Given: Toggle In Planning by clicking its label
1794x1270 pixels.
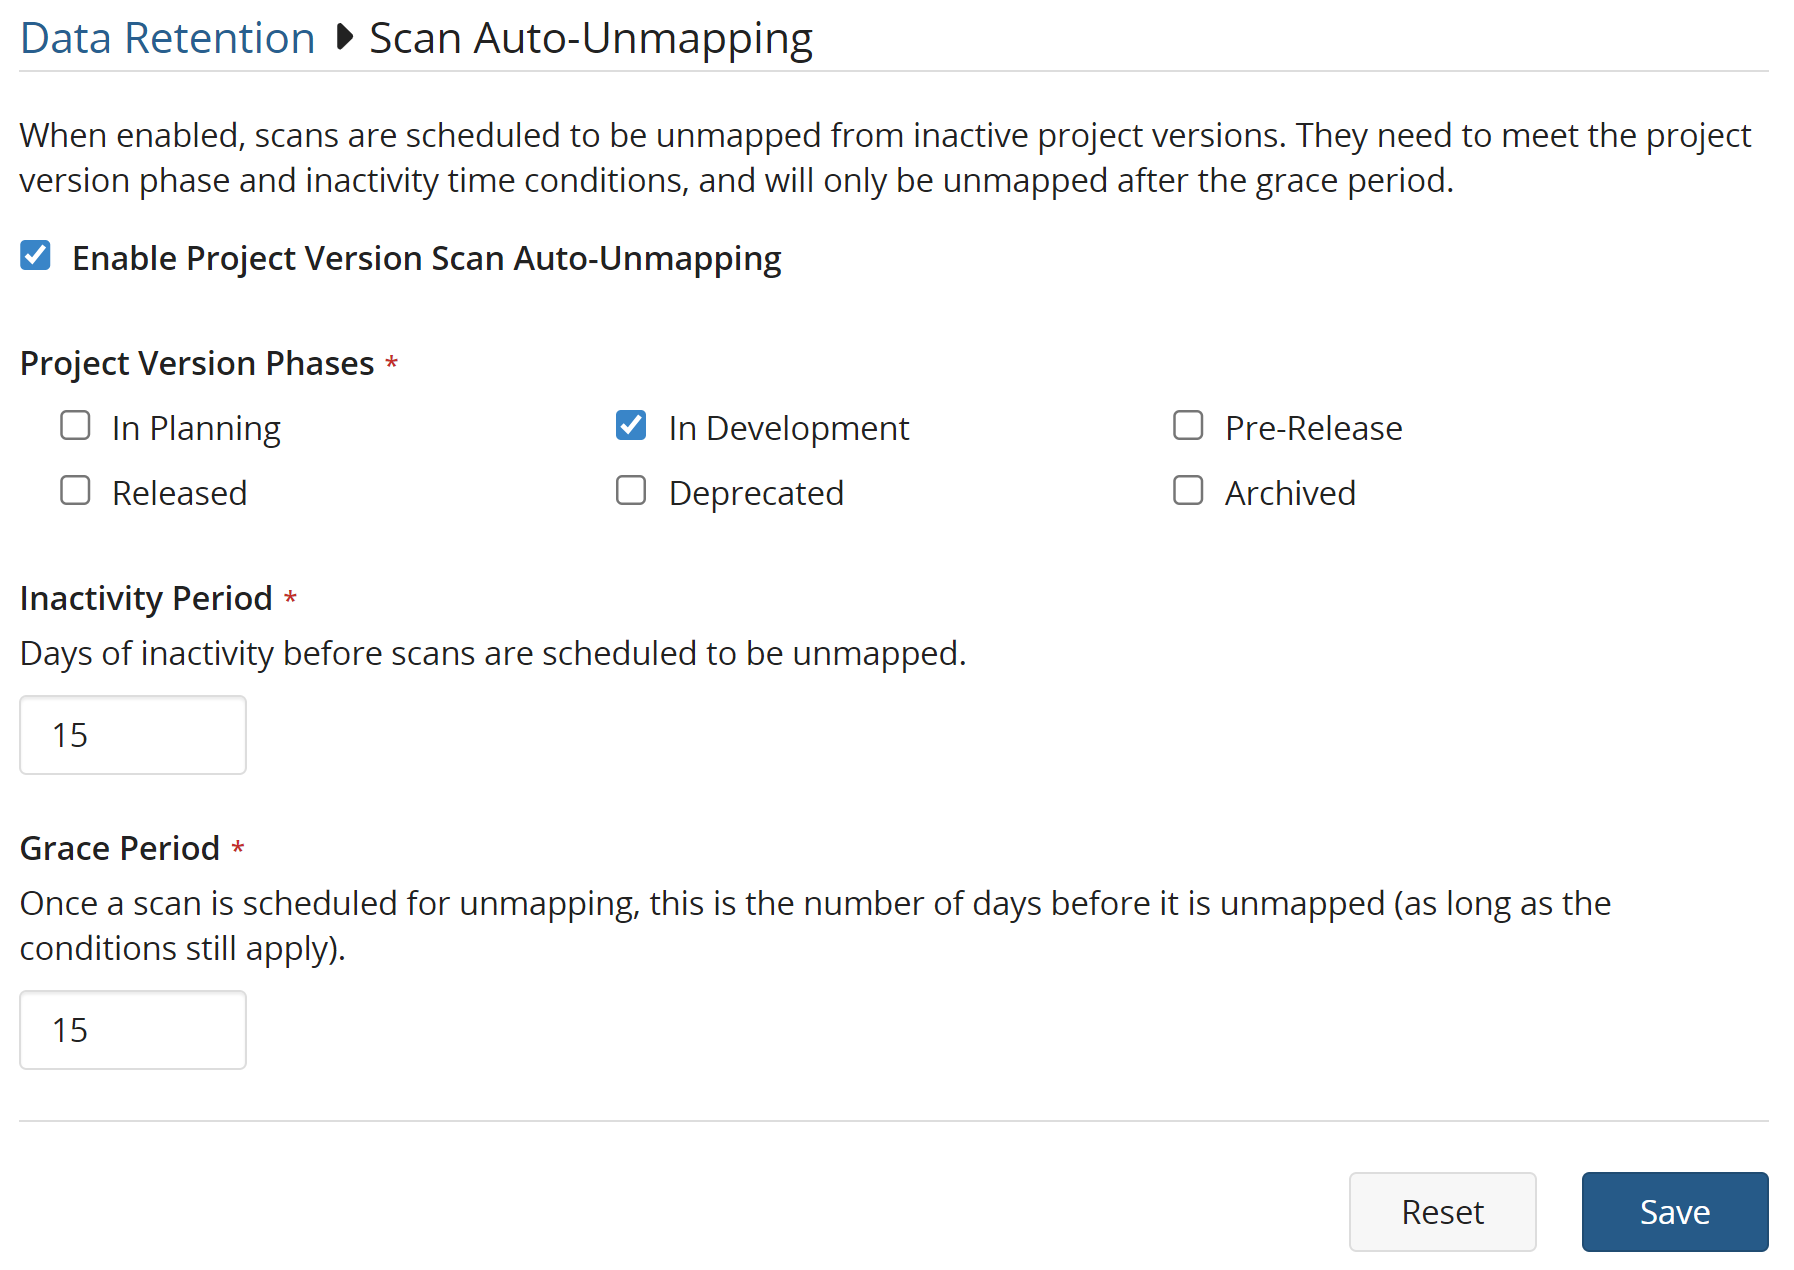Looking at the screenshot, I should (x=196, y=426).
